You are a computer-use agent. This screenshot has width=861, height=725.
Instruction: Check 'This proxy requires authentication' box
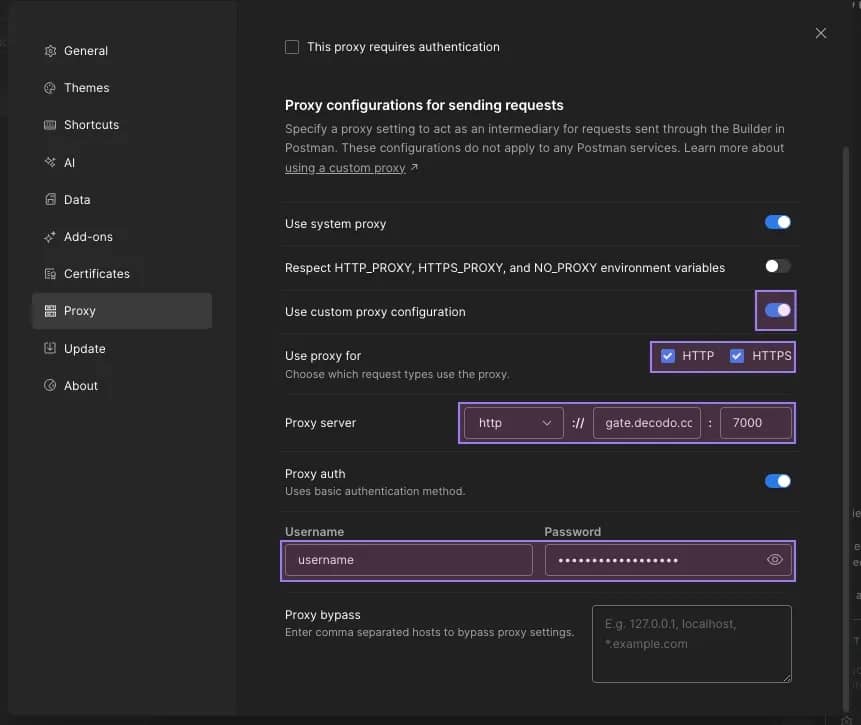pos(292,47)
